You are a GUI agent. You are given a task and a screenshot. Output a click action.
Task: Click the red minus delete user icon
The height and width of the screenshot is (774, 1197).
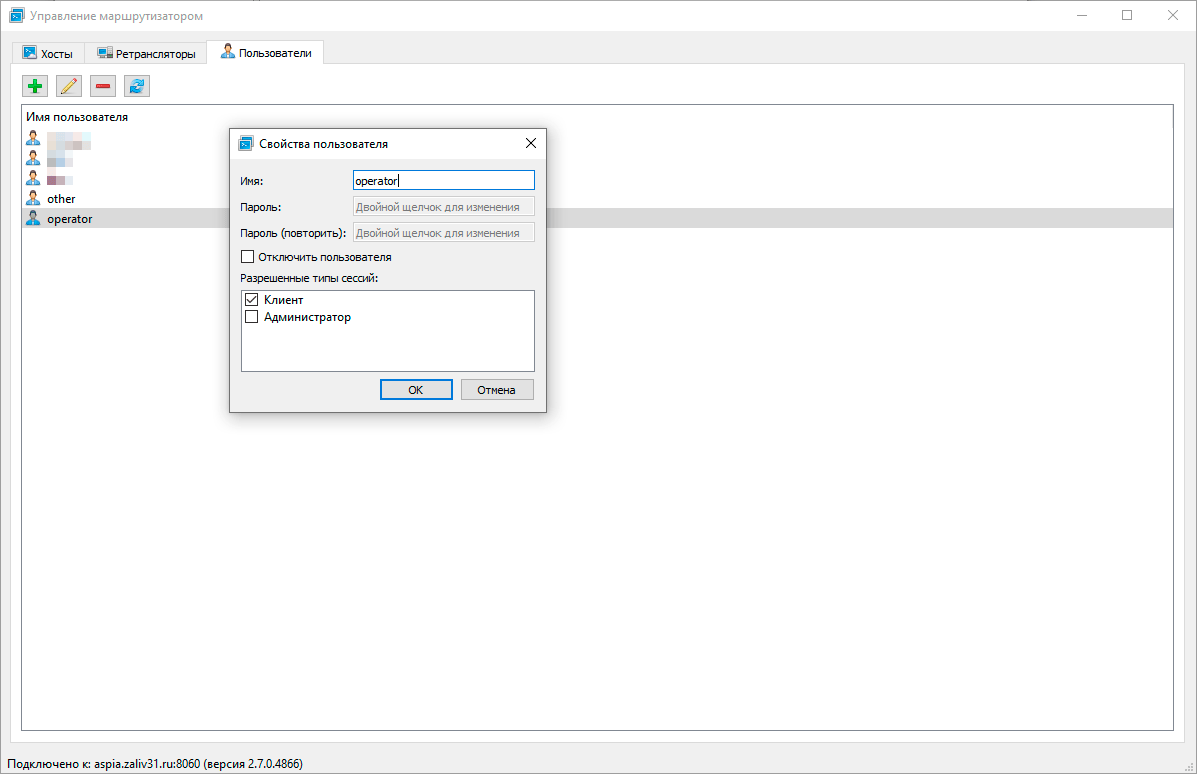103,86
